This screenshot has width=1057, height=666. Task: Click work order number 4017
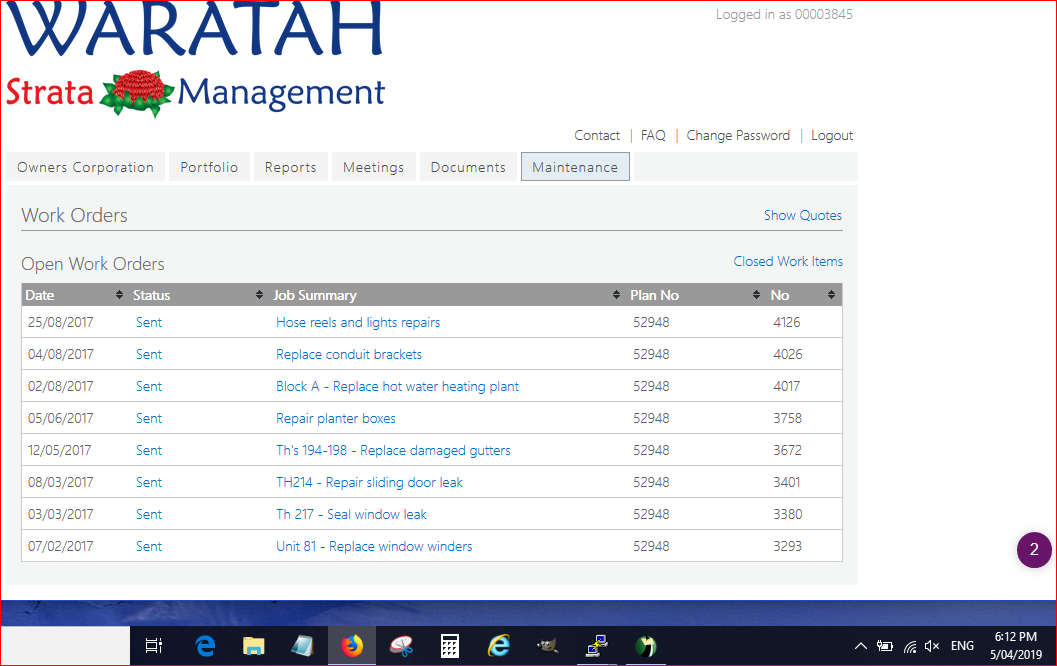click(x=787, y=386)
